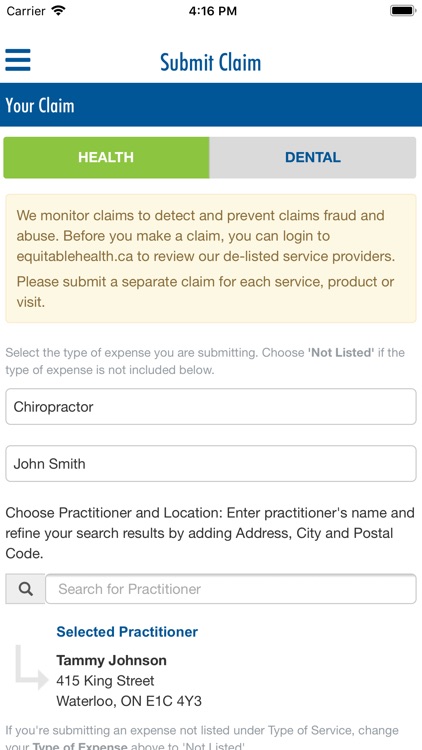Tap the battery icon in status bar
The image size is (422, 750).
tap(402, 11)
